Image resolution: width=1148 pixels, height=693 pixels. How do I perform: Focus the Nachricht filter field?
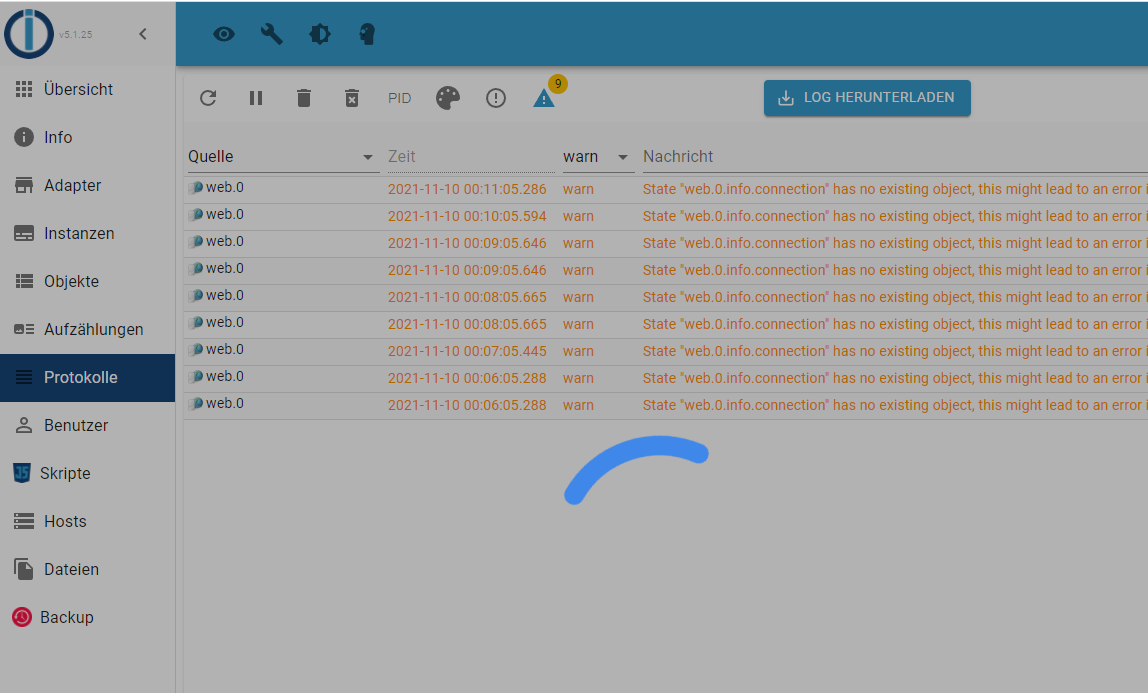tap(895, 157)
